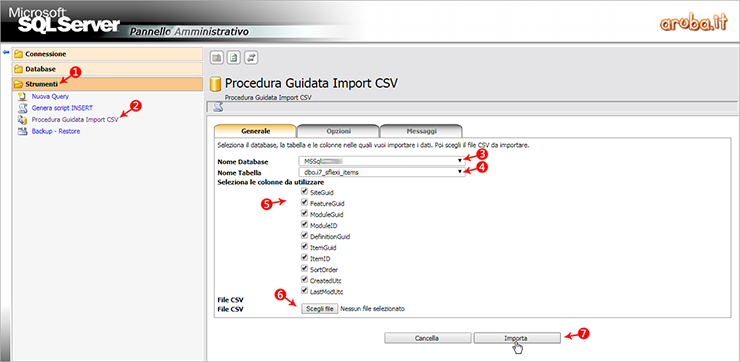Click the Connessione folder icon
Screen dimensions: 740x362
tap(19, 54)
